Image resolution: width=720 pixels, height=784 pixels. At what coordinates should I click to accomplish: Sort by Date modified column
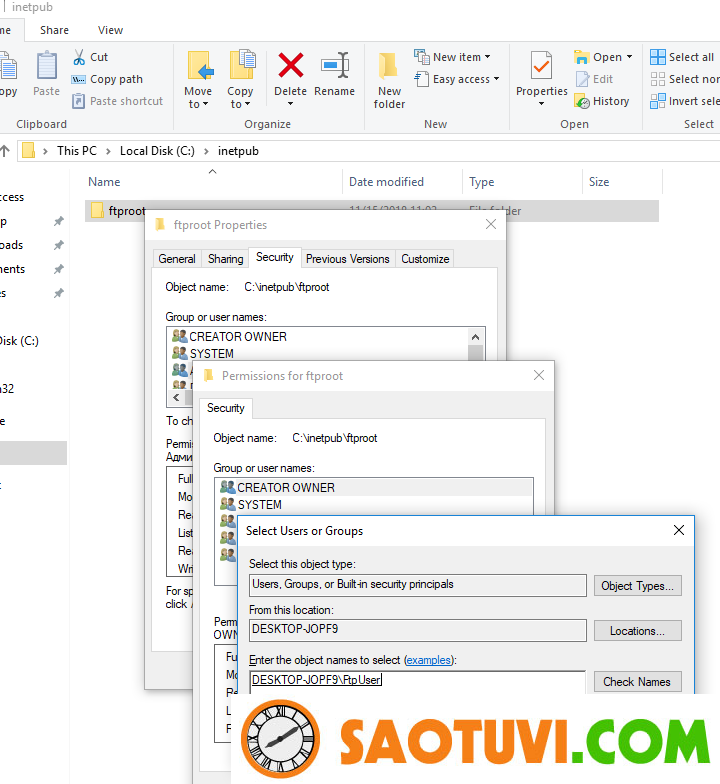tap(386, 182)
